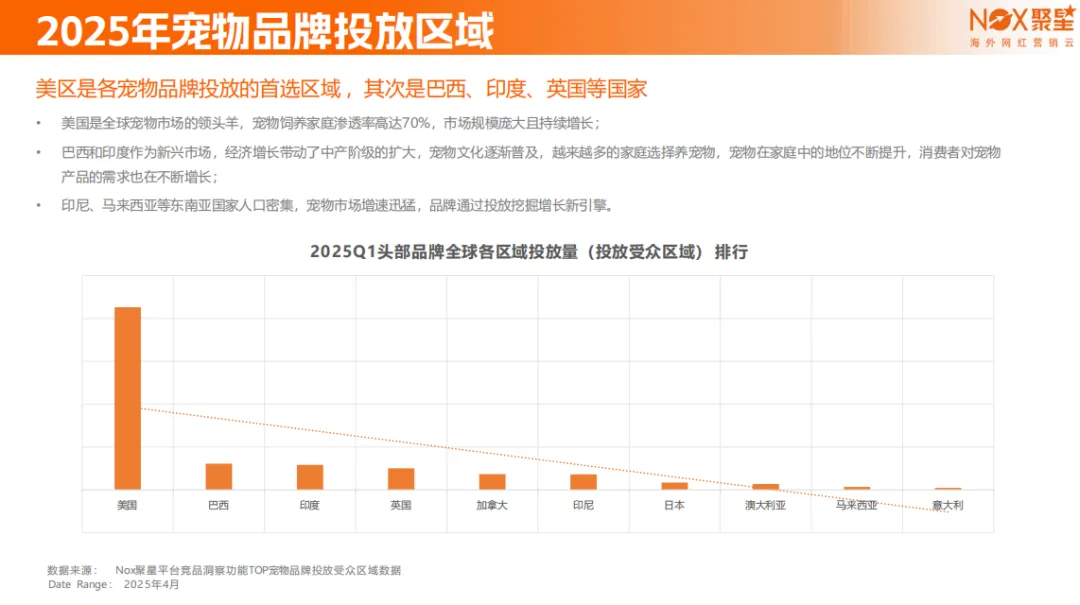The width and height of the screenshot is (1080, 605).
Task: Select the 加拿大 bar
Action: [492, 482]
